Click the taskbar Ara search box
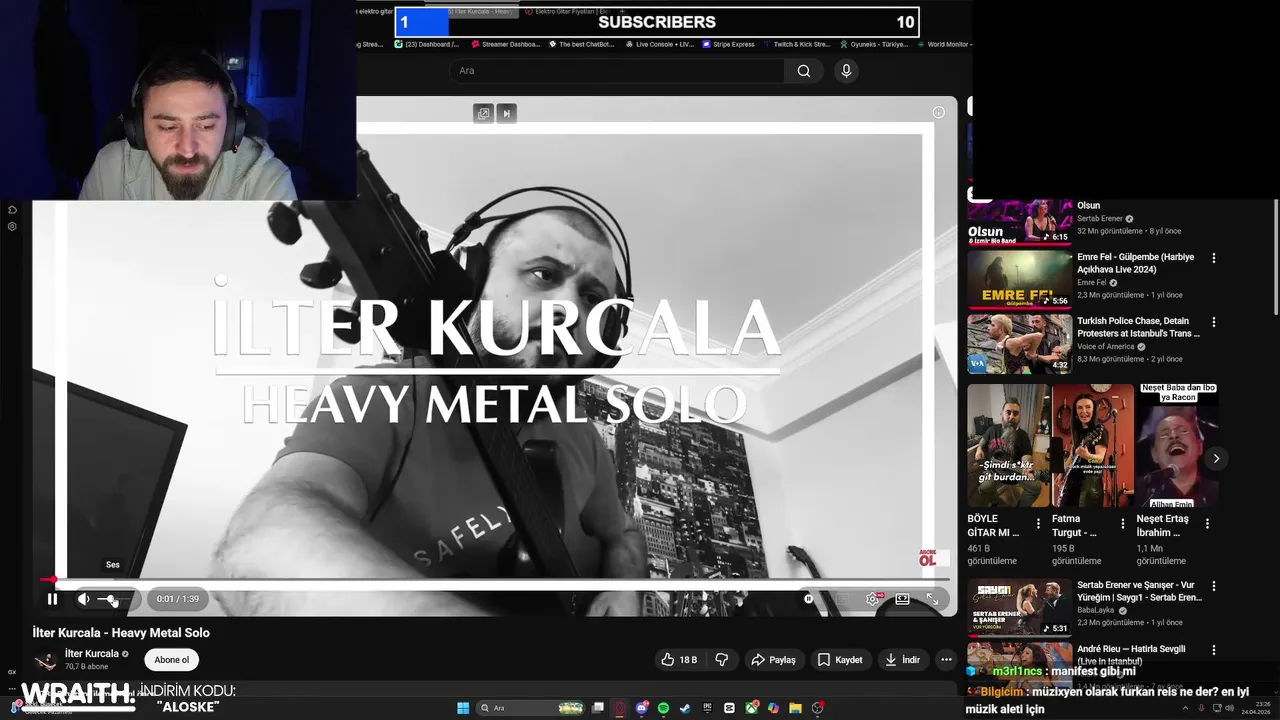 click(530, 708)
